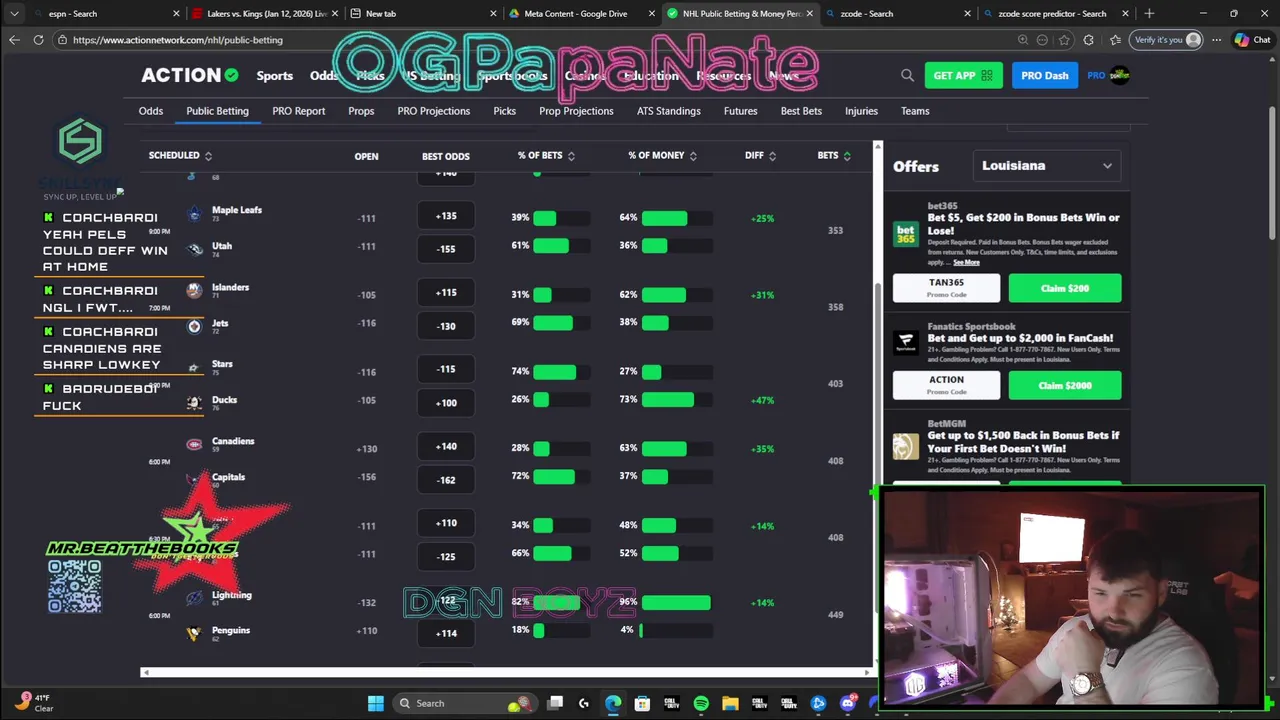This screenshot has width=1280, height=720.
Task: Open Spotify from the taskbar
Action: (x=701, y=703)
